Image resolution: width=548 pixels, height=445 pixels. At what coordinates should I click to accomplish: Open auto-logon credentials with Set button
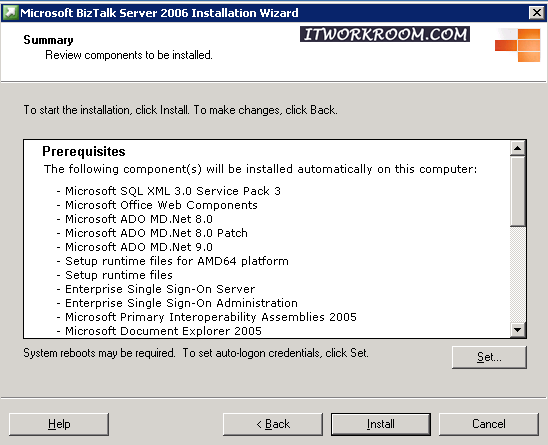coord(489,357)
